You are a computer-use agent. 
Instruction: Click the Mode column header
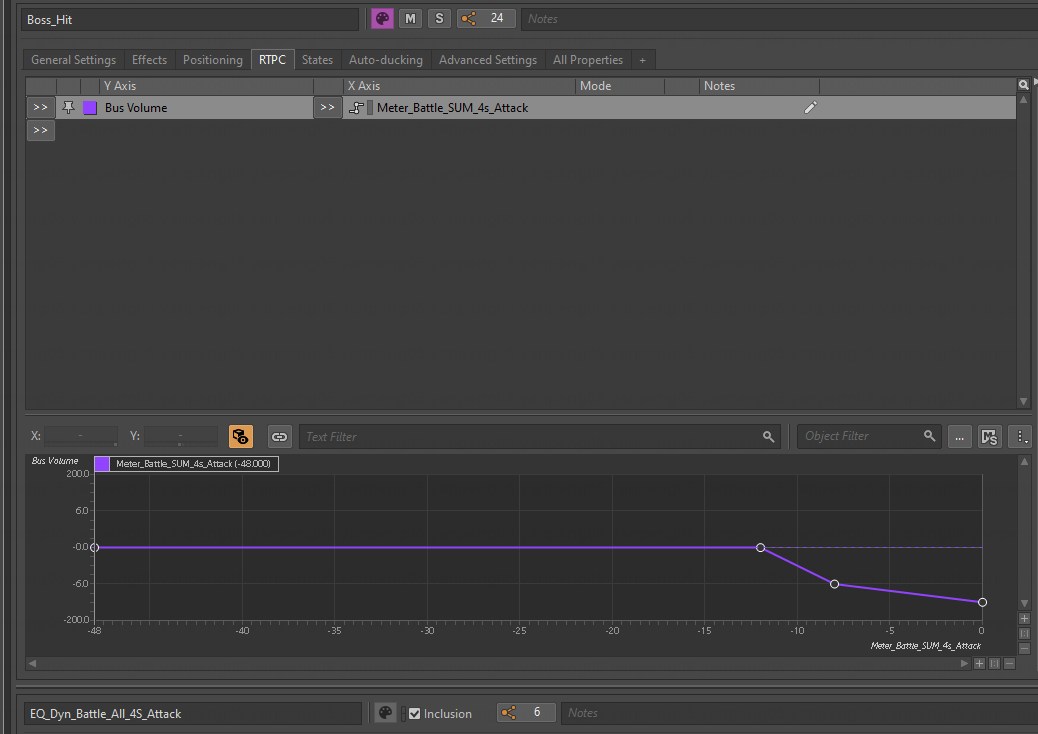click(x=620, y=86)
